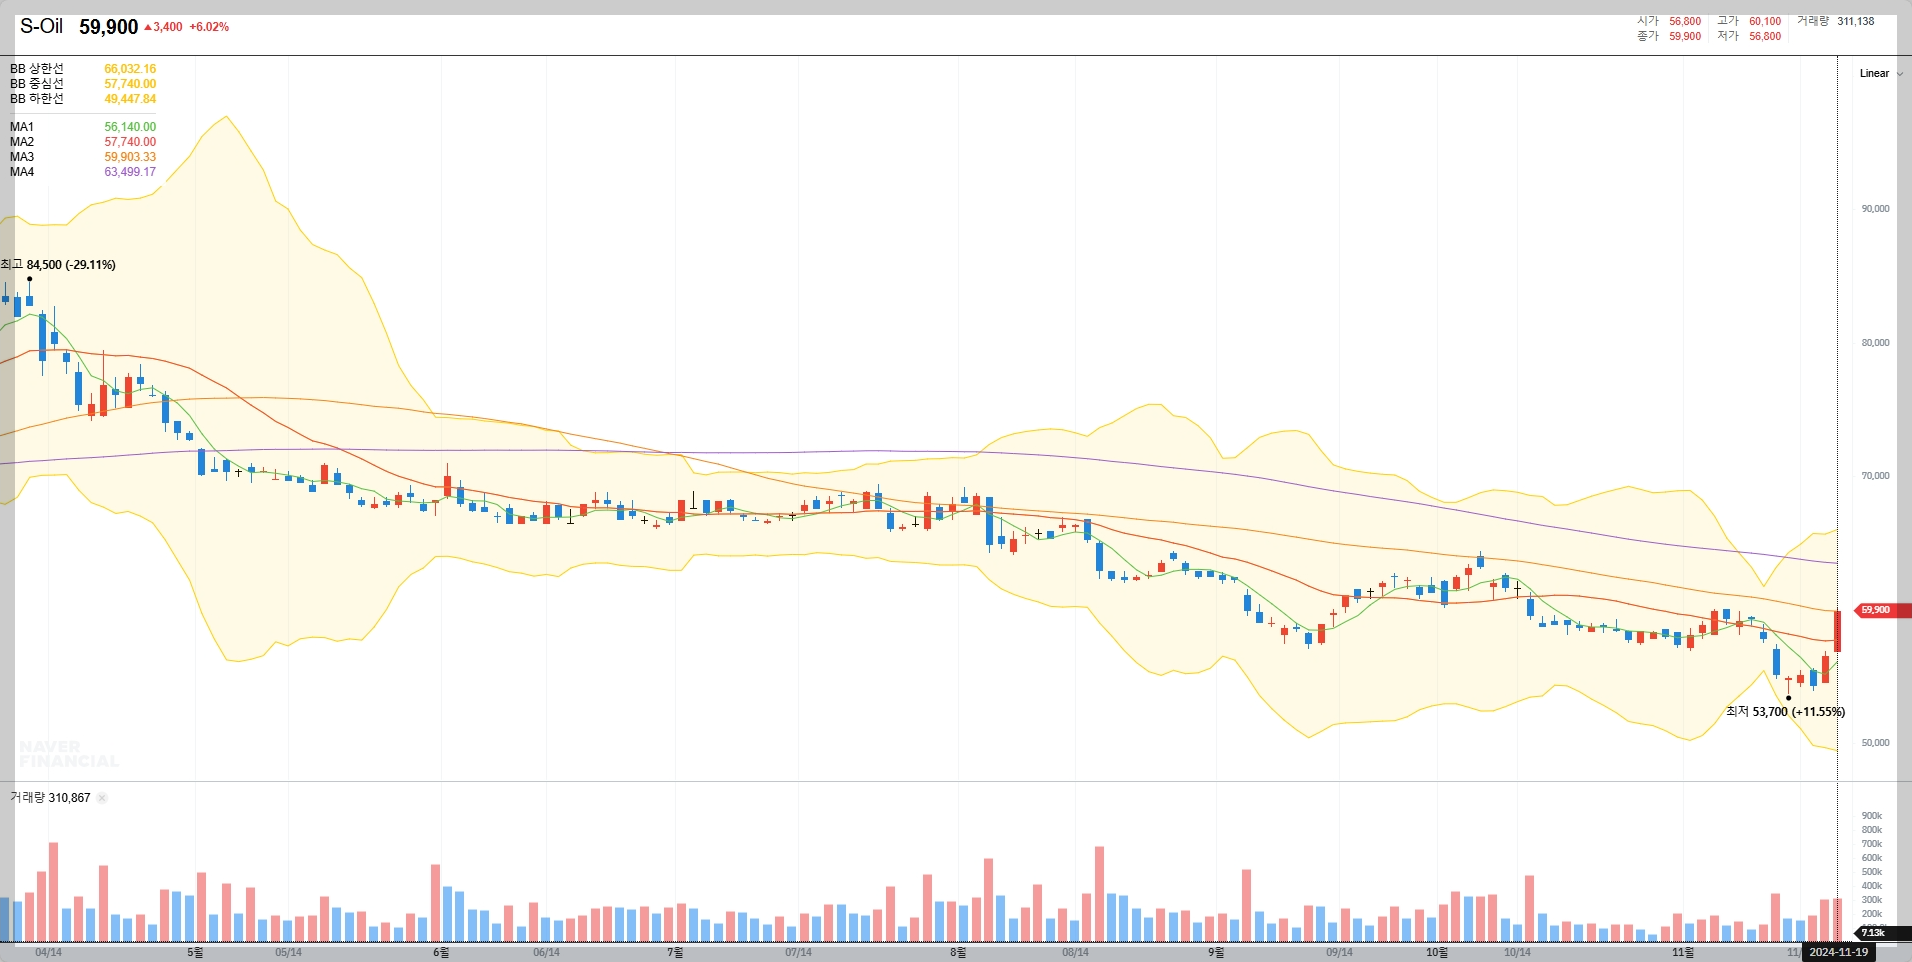
Task: Click the 500k volume axis label
Action: [x=1872, y=872]
